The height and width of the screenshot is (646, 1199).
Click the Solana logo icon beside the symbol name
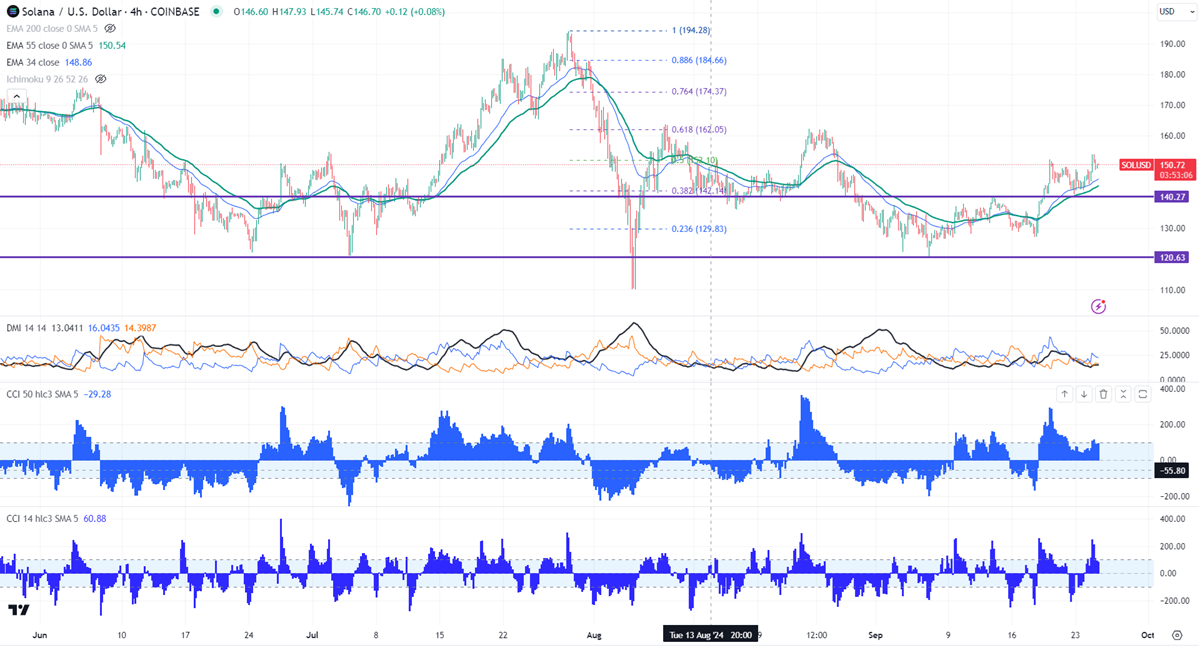(12, 11)
